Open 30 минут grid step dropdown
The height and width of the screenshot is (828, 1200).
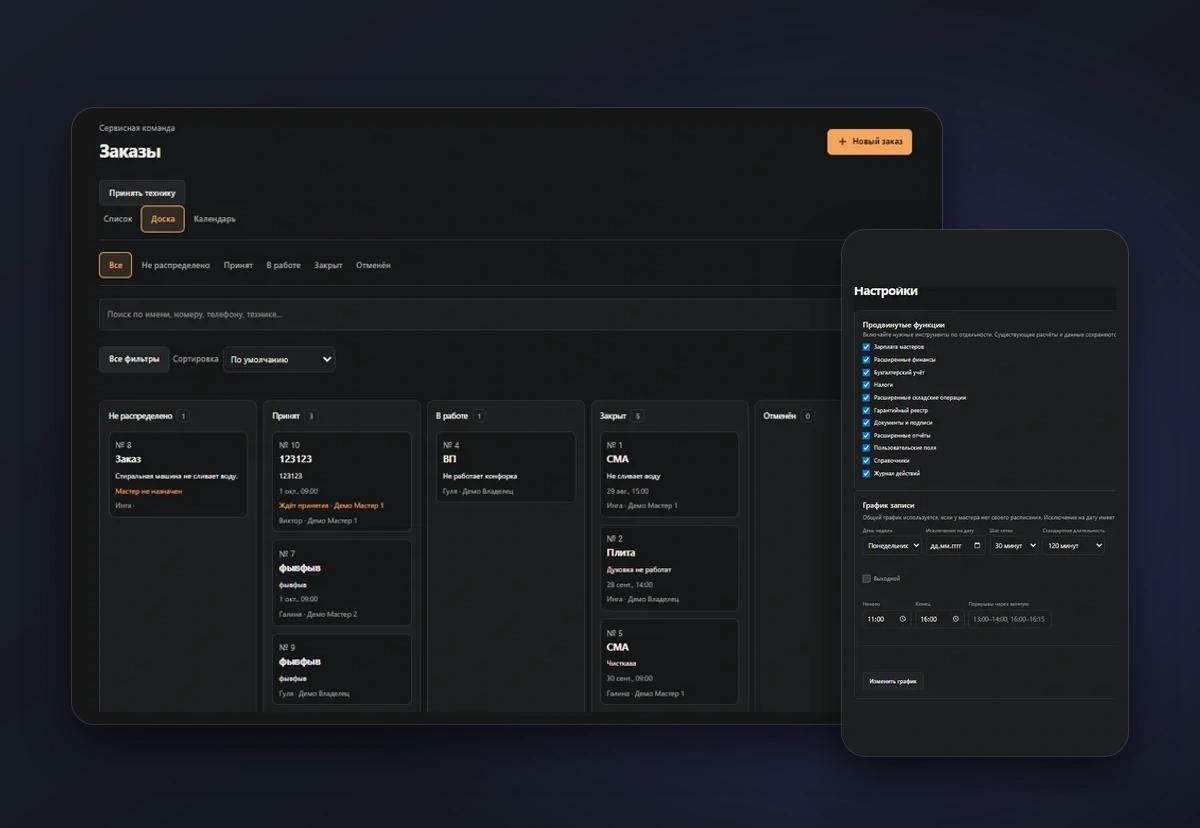tap(1014, 546)
